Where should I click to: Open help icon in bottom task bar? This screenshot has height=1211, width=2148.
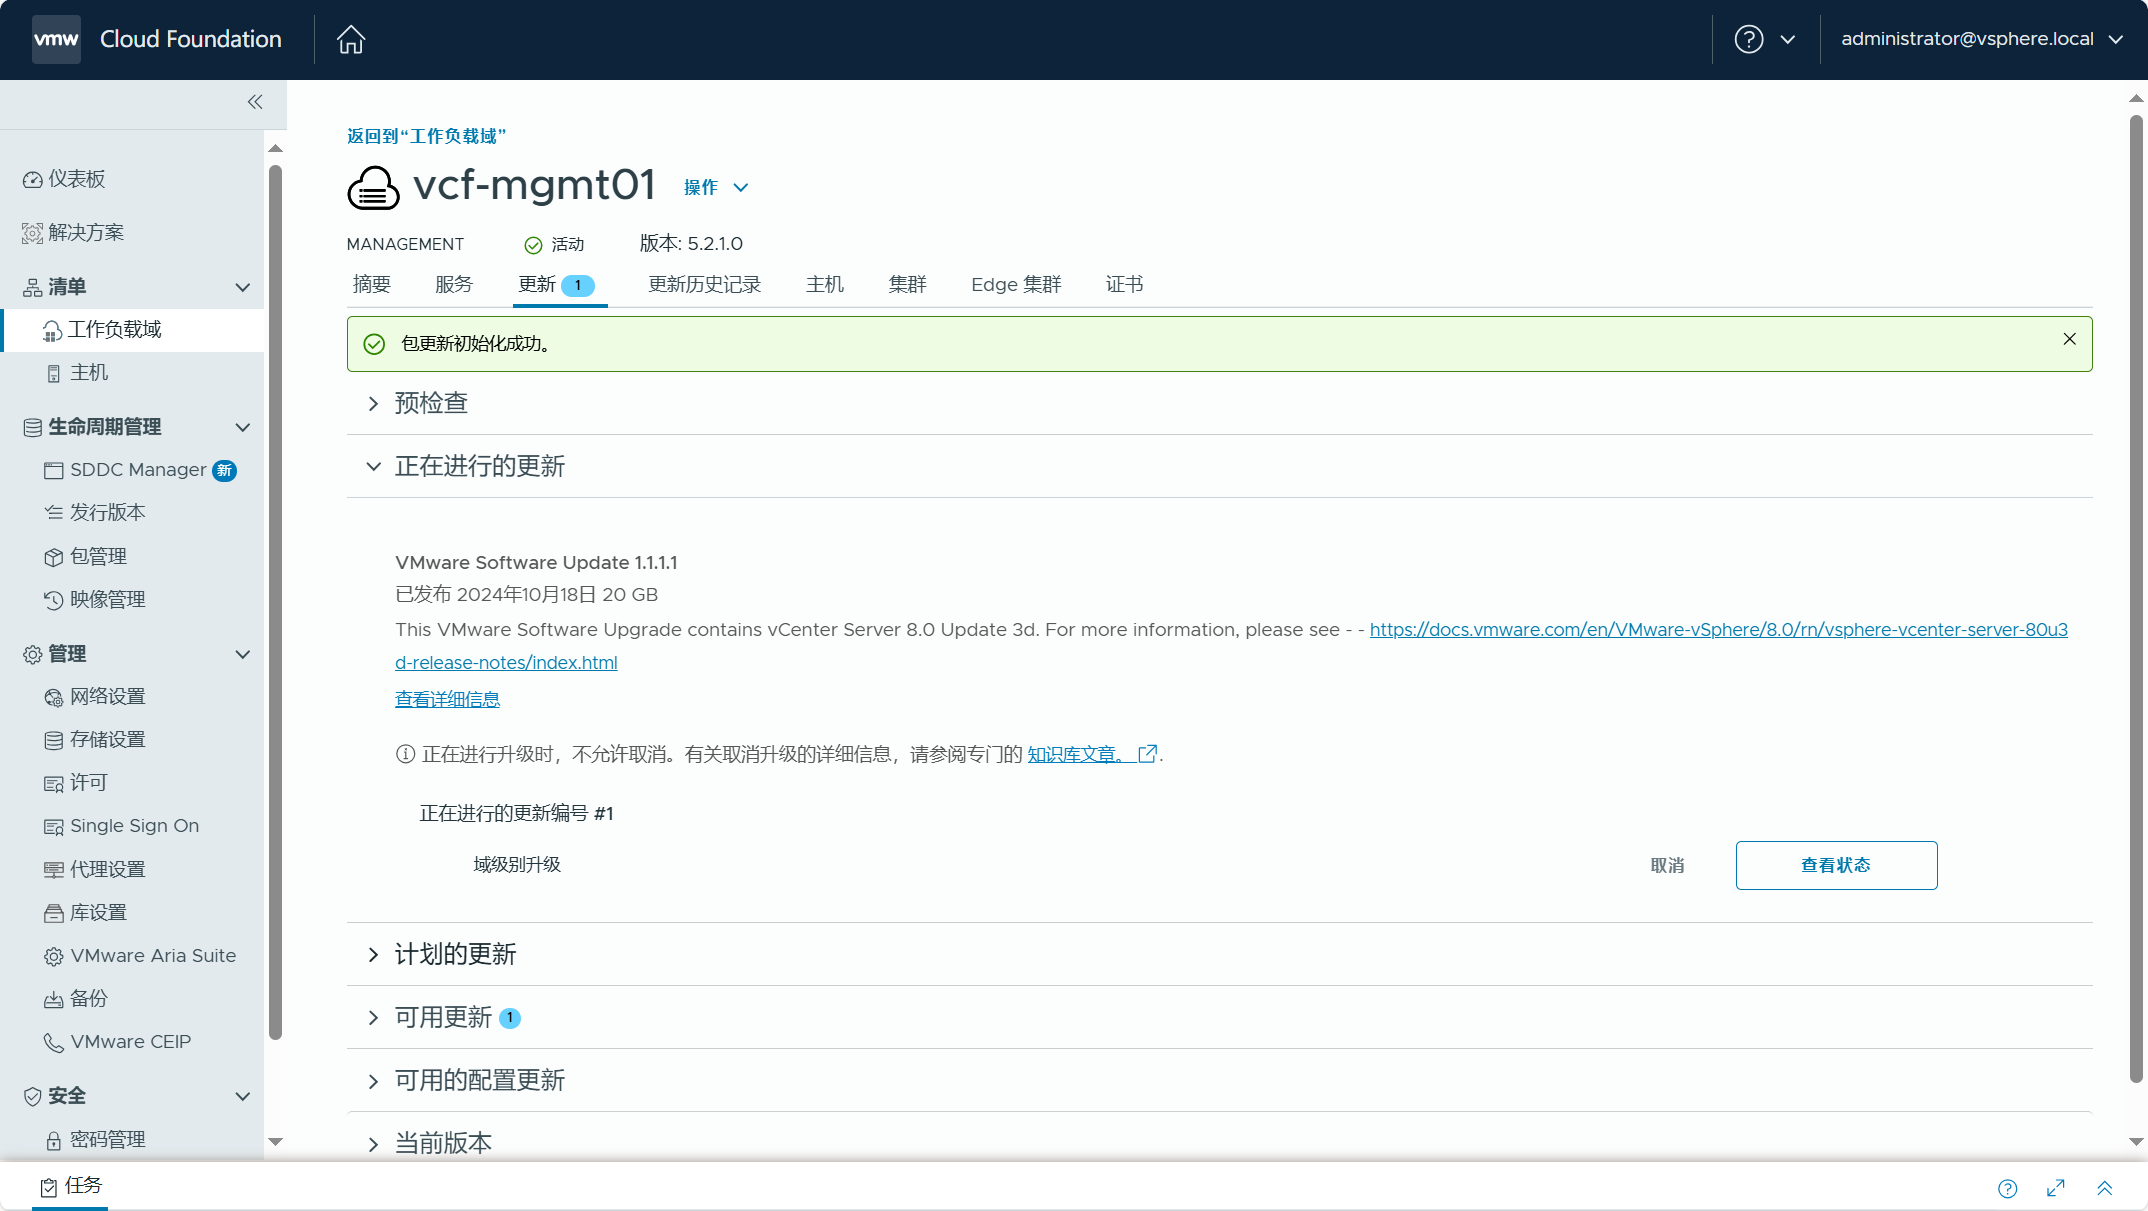[2008, 1188]
